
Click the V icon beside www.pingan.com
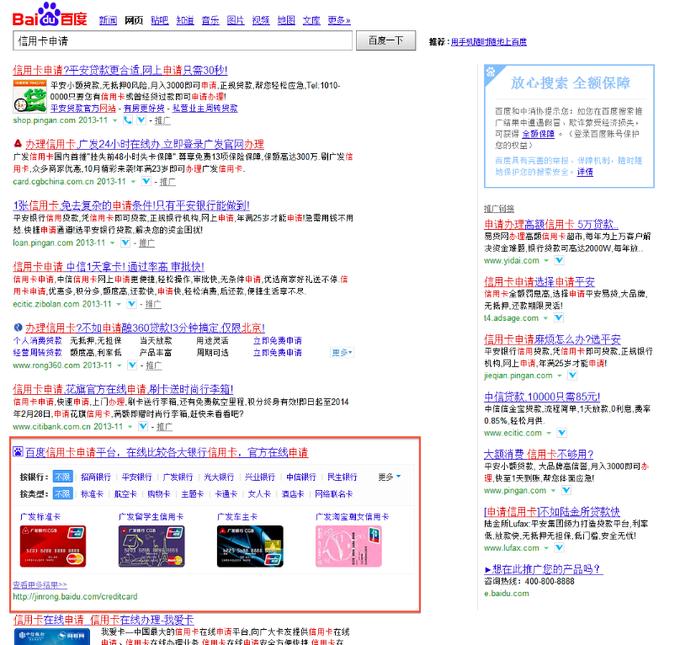[566, 490]
